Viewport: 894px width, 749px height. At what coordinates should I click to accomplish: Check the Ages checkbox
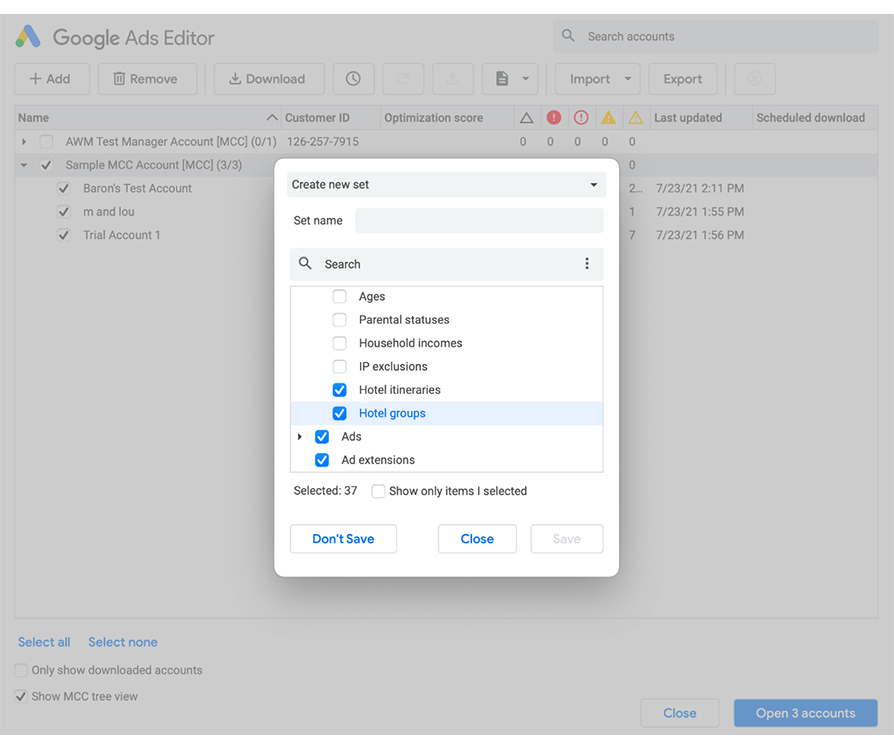(x=339, y=296)
